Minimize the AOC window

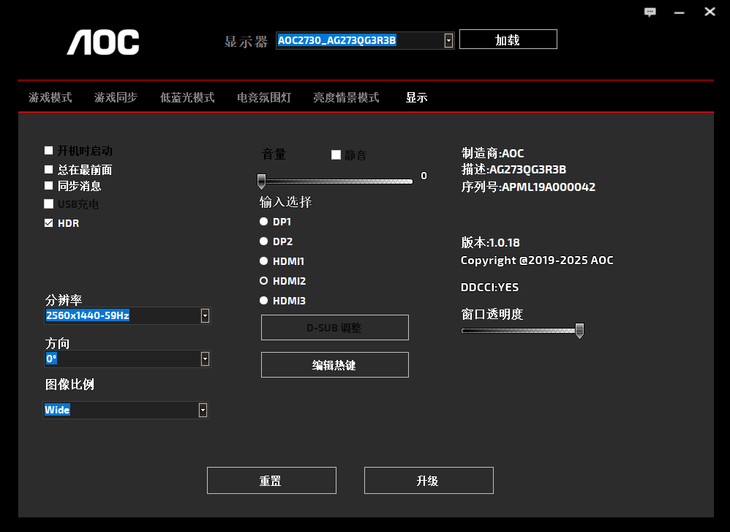click(x=679, y=13)
